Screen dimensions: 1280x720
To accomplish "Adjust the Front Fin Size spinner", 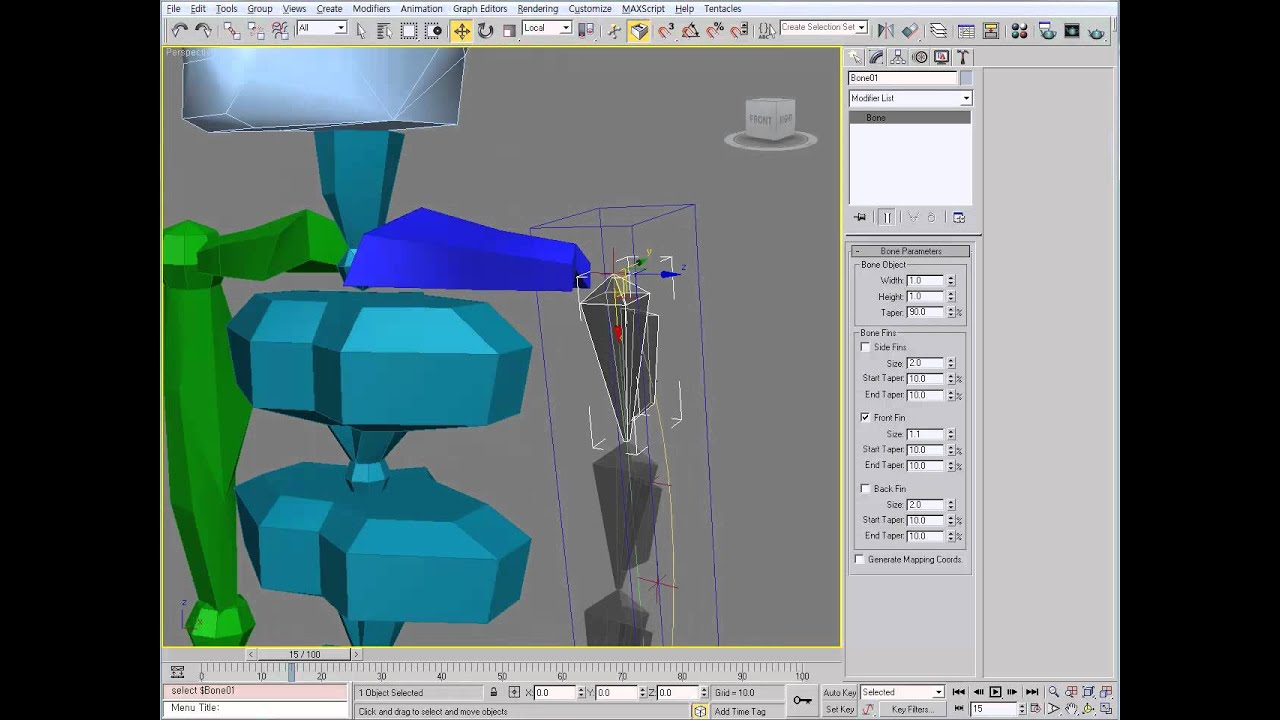I will click(x=951, y=434).
